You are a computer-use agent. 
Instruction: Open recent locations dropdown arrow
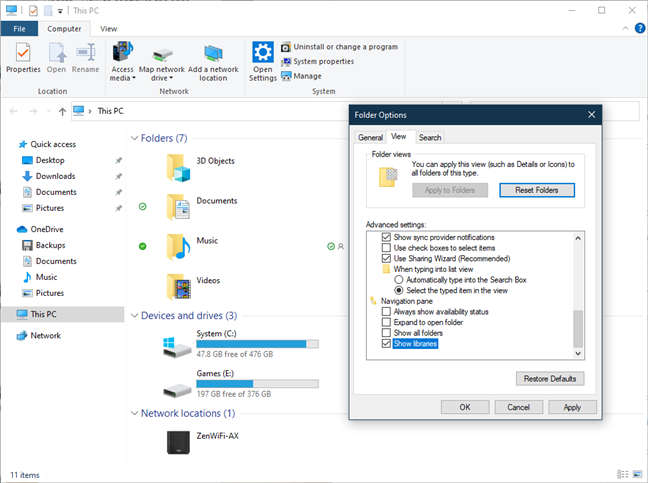(x=49, y=111)
